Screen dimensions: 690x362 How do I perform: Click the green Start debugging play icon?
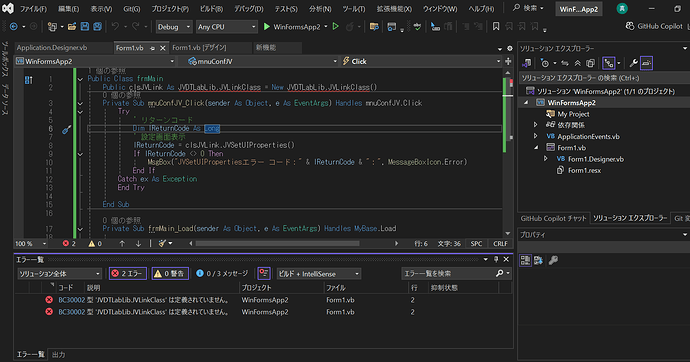click(x=267, y=27)
